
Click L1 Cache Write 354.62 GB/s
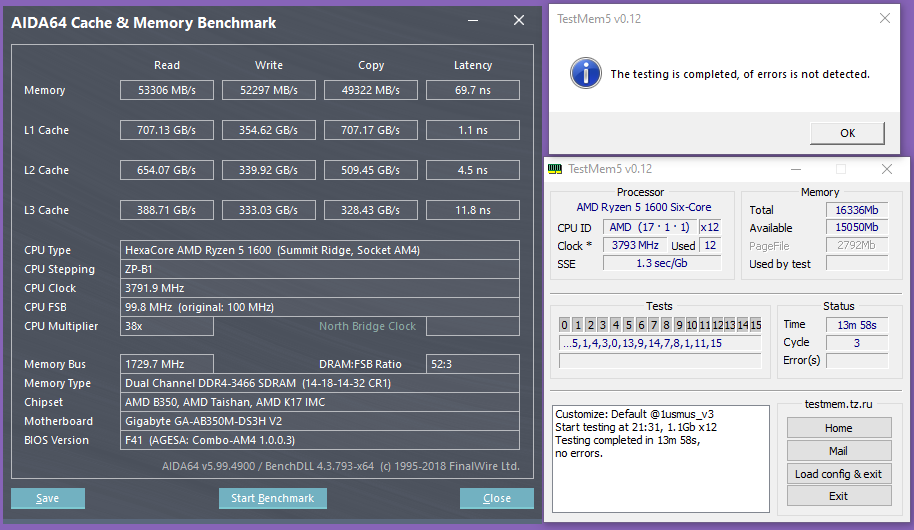pos(269,130)
